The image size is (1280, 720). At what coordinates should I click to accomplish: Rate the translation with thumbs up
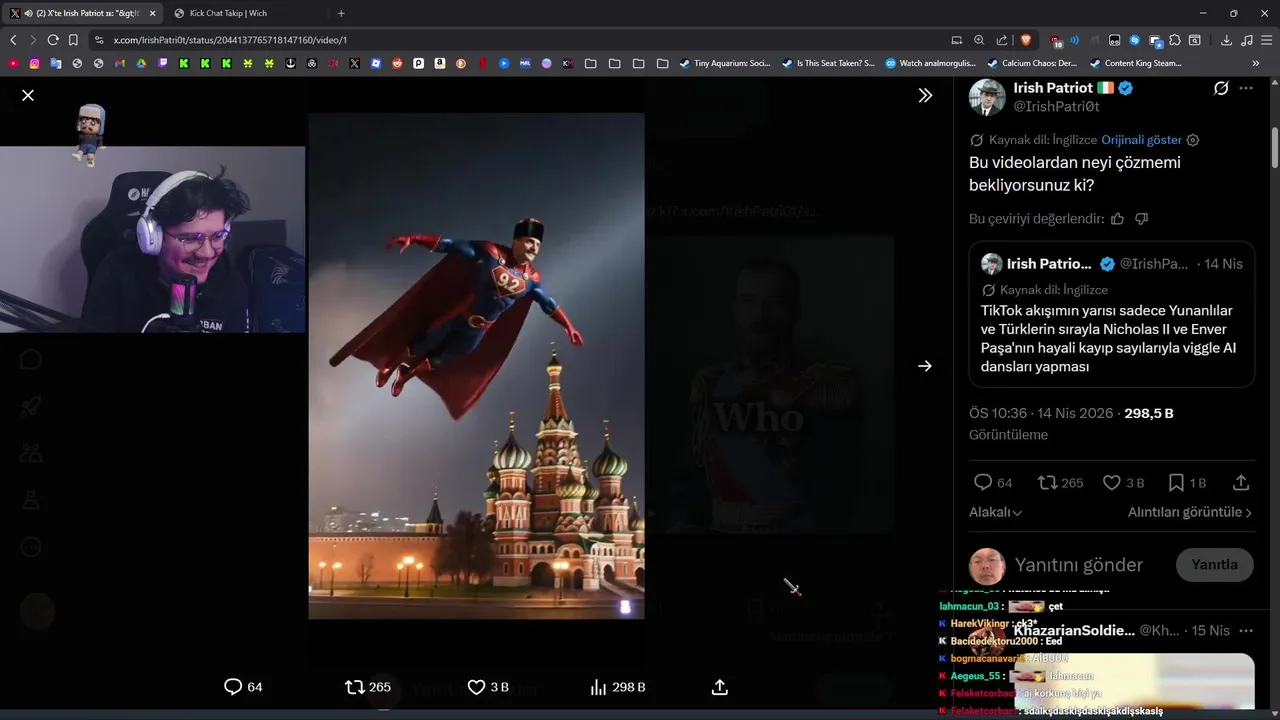click(1117, 218)
